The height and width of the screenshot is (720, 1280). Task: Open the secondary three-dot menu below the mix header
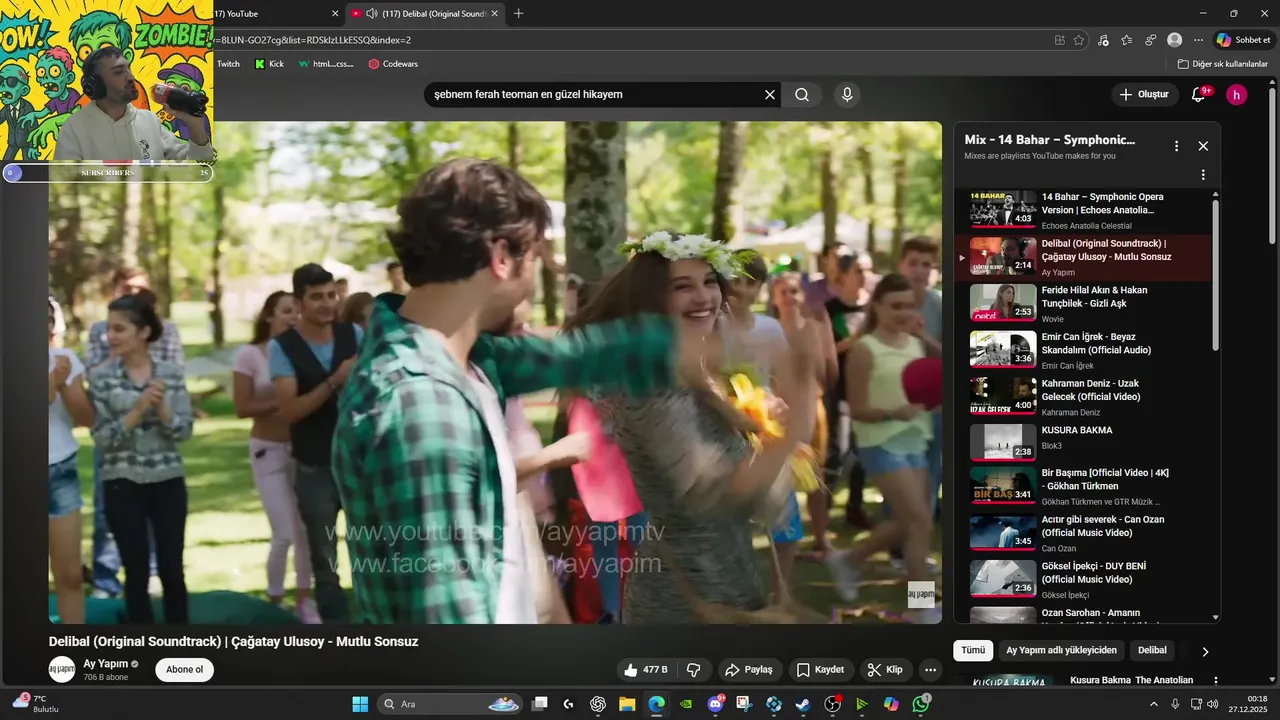pos(1203,174)
